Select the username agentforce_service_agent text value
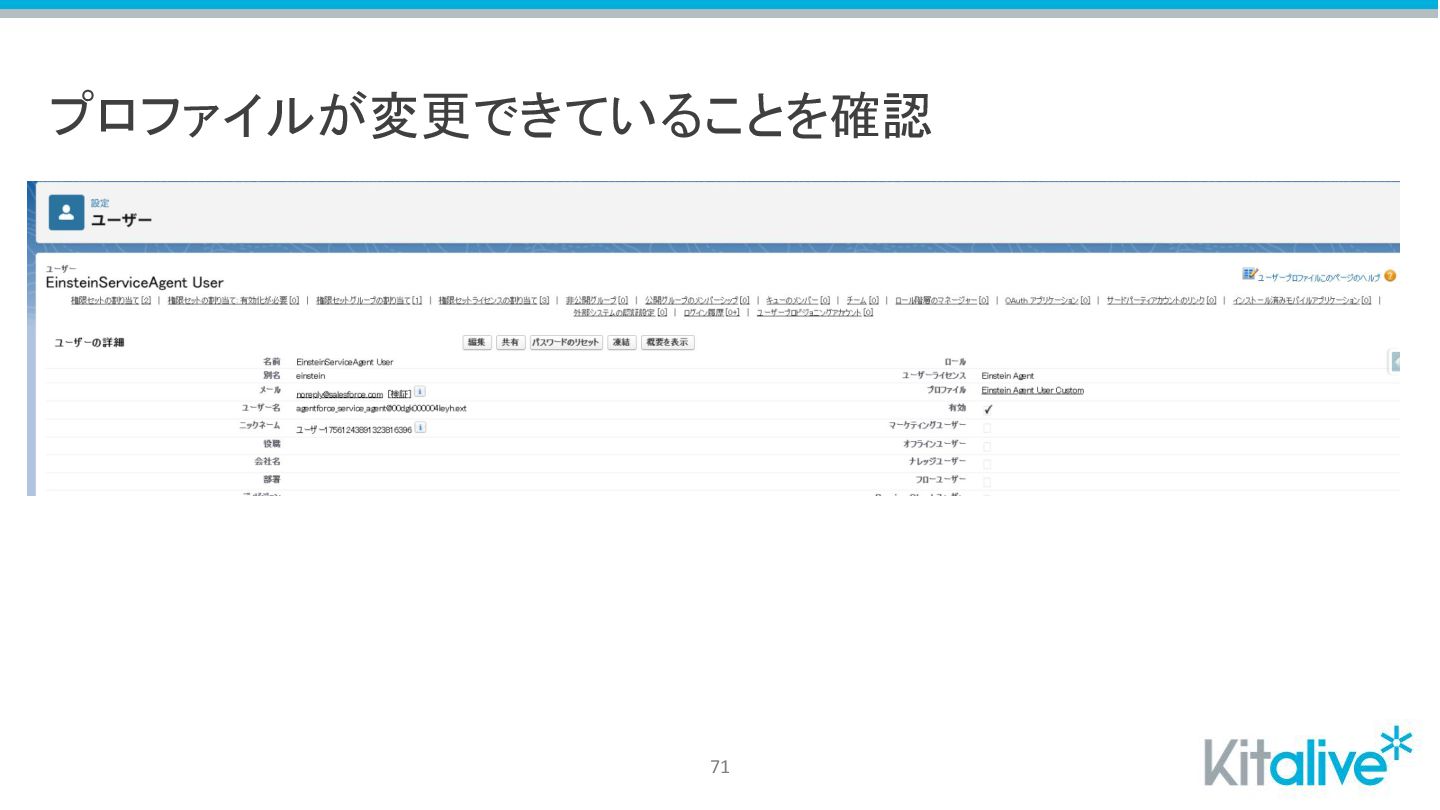This screenshot has width=1440, height=810. [381, 408]
